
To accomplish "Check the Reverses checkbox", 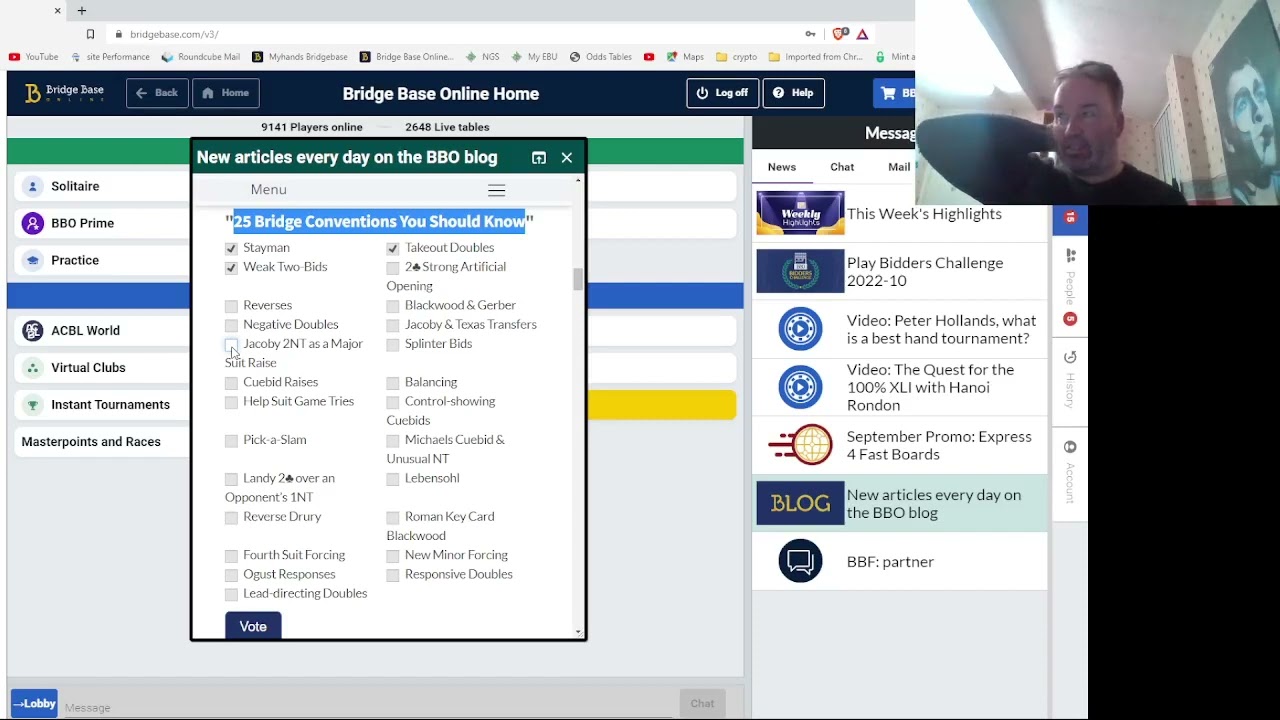I will point(232,306).
